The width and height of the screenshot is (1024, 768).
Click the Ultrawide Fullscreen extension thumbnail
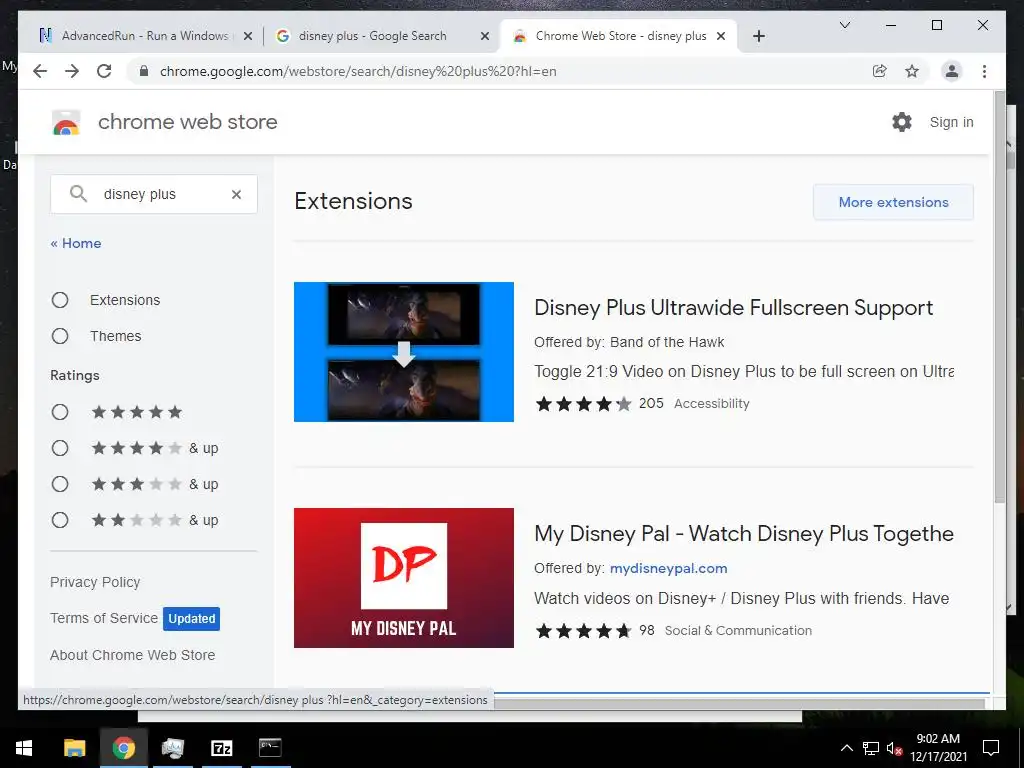[x=404, y=352]
